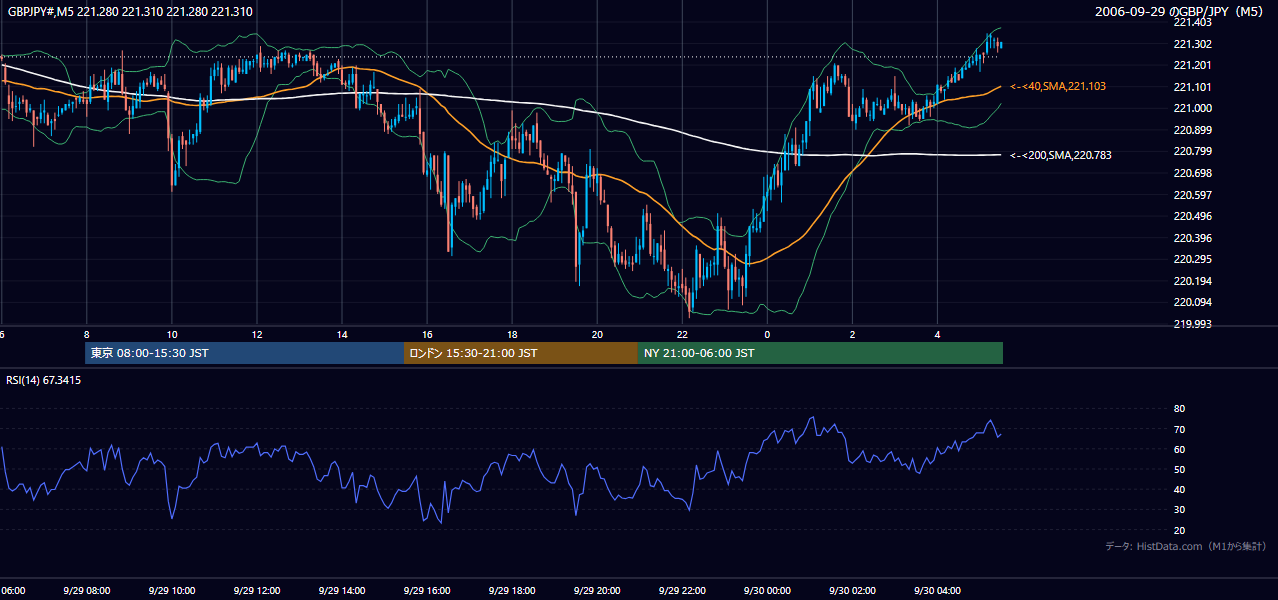Click hour tick 10 under price chart

coord(172,334)
